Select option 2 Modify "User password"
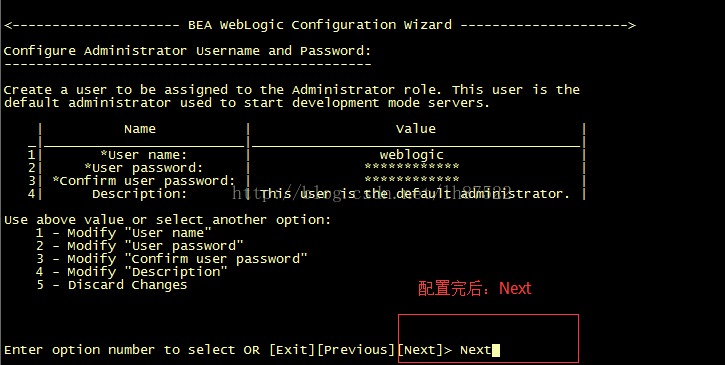 pos(139,246)
